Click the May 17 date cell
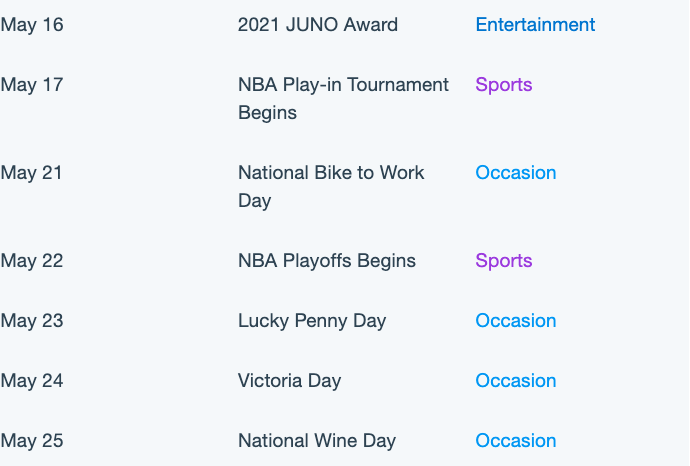The height and width of the screenshot is (466, 690). point(32,85)
